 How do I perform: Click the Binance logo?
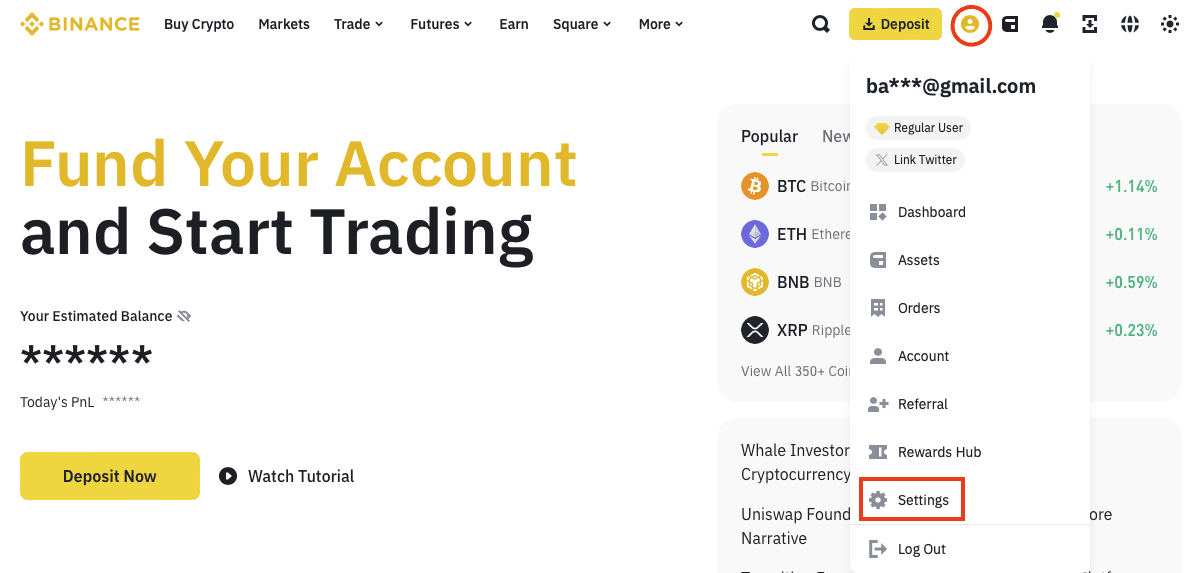pyautogui.click(x=80, y=24)
